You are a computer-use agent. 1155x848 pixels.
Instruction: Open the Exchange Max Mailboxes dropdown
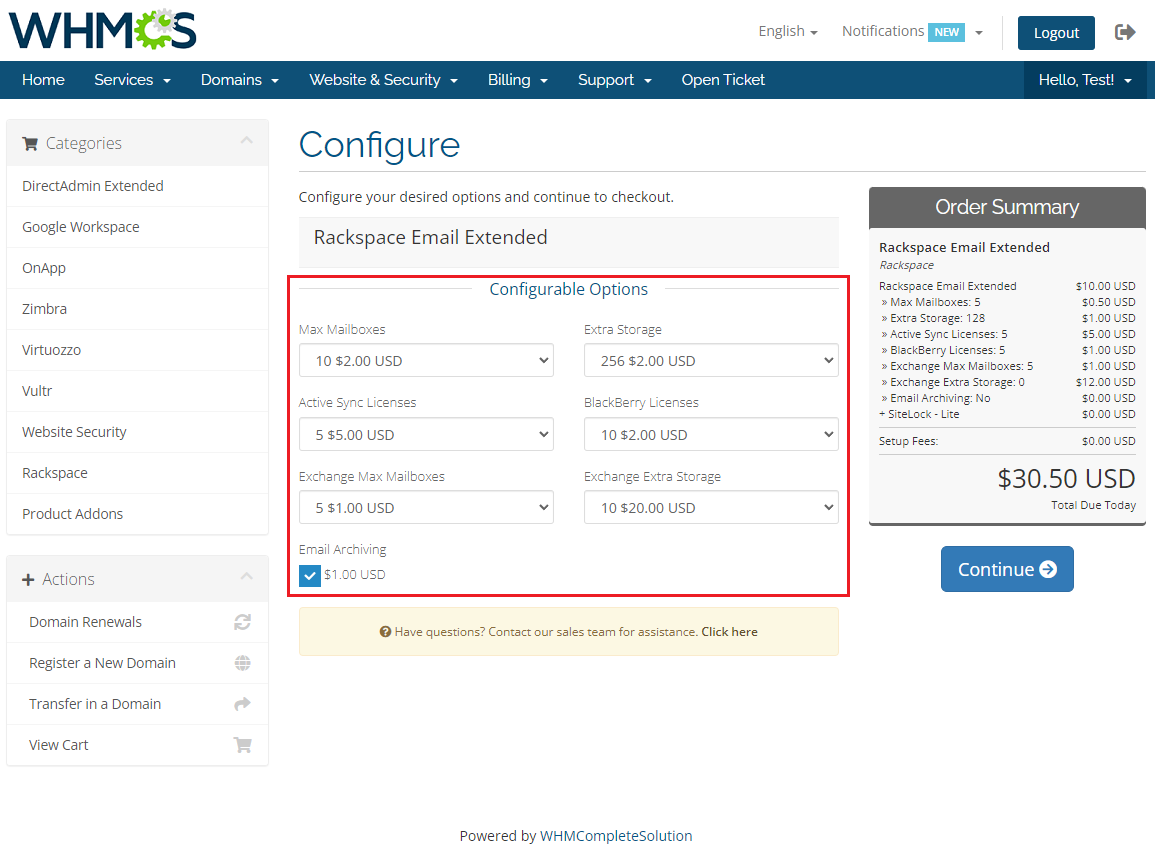pyautogui.click(x=426, y=508)
